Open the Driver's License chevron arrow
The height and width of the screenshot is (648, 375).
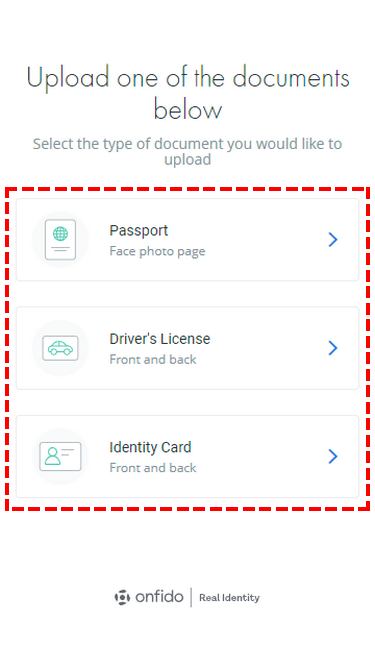click(333, 348)
